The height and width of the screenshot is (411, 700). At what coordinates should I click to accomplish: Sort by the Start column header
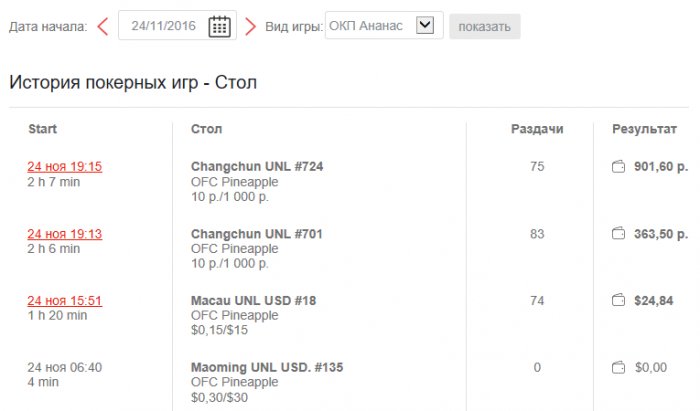click(43, 129)
